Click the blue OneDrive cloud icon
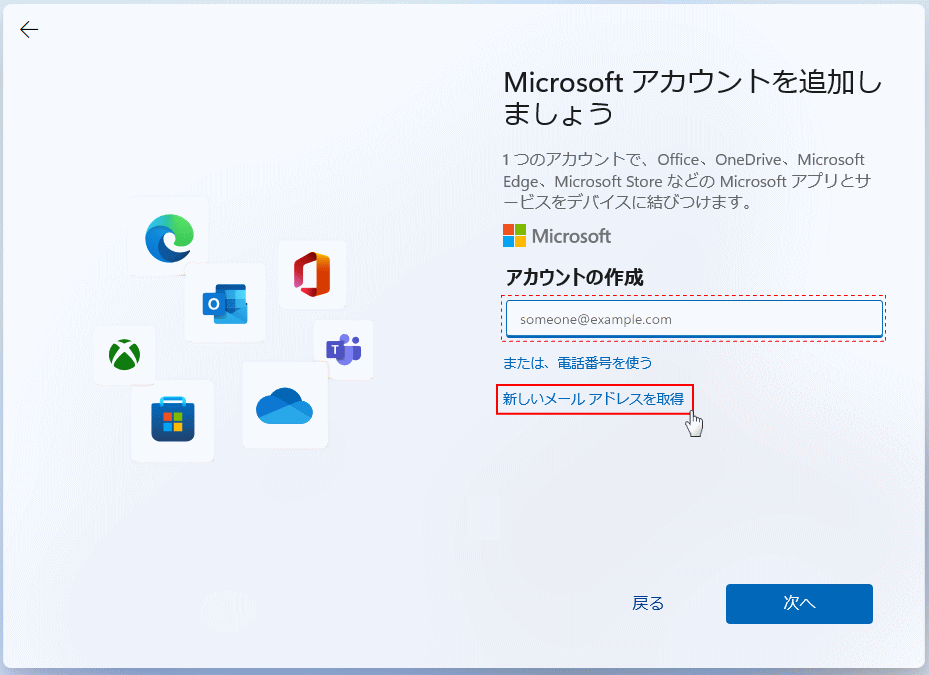This screenshot has width=929, height=675. (285, 405)
